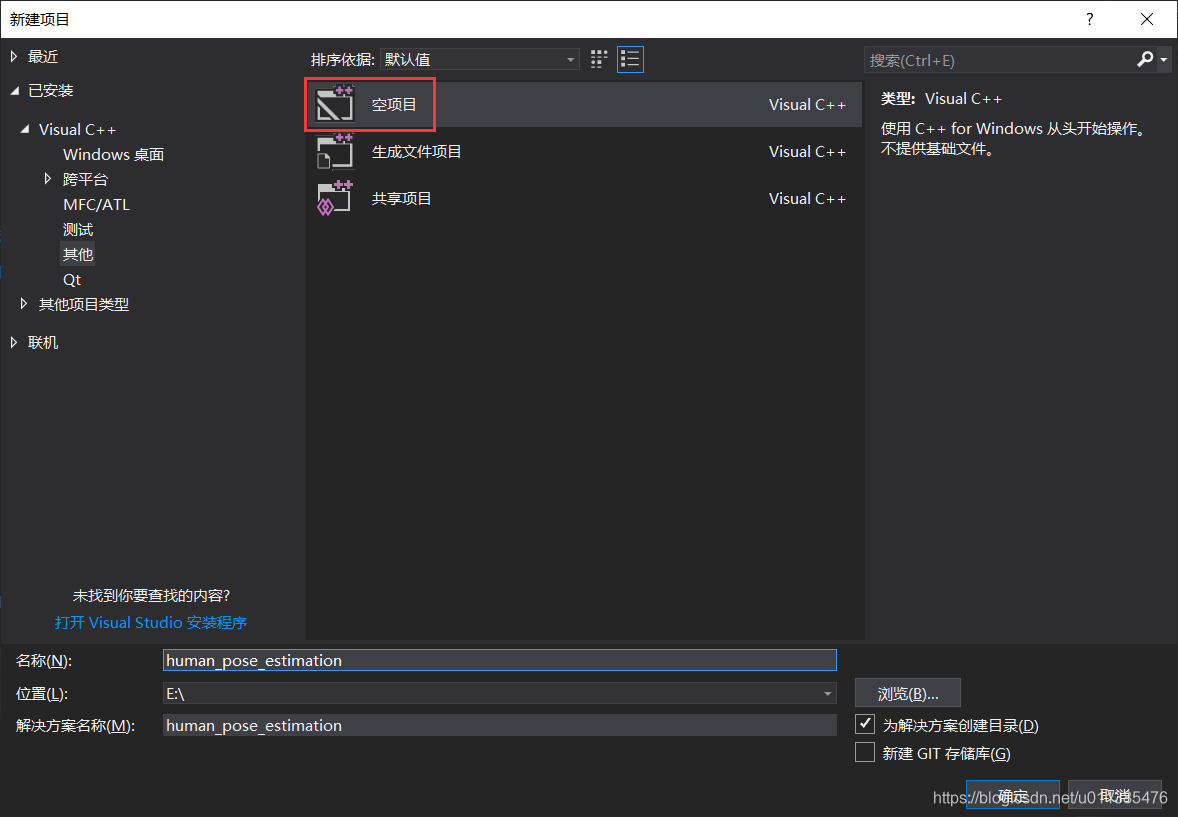1178x817 pixels.
Task: Select 其他 category in tree
Action: [x=78, y=254]
